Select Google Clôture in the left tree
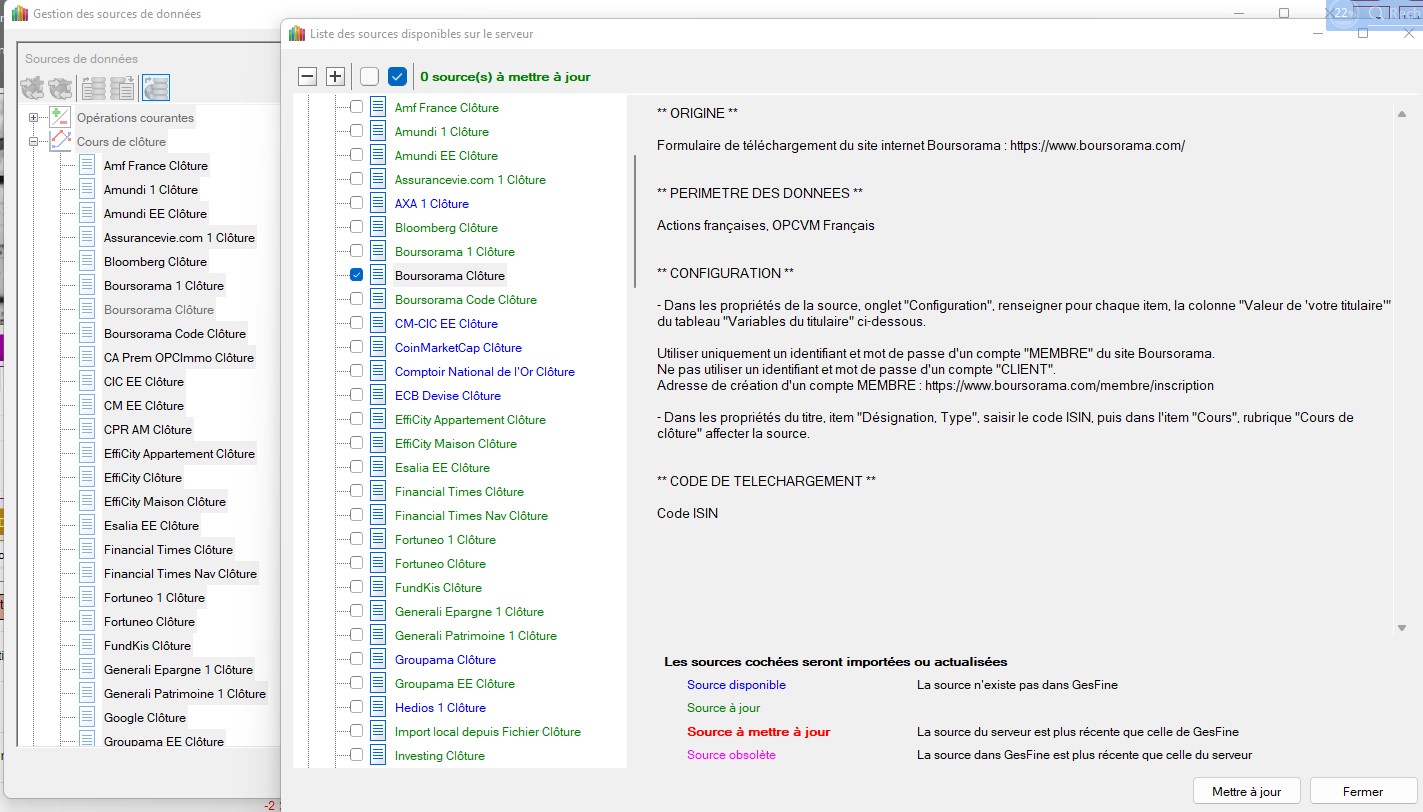This screenshot has width=1423, height=812. 145,718
